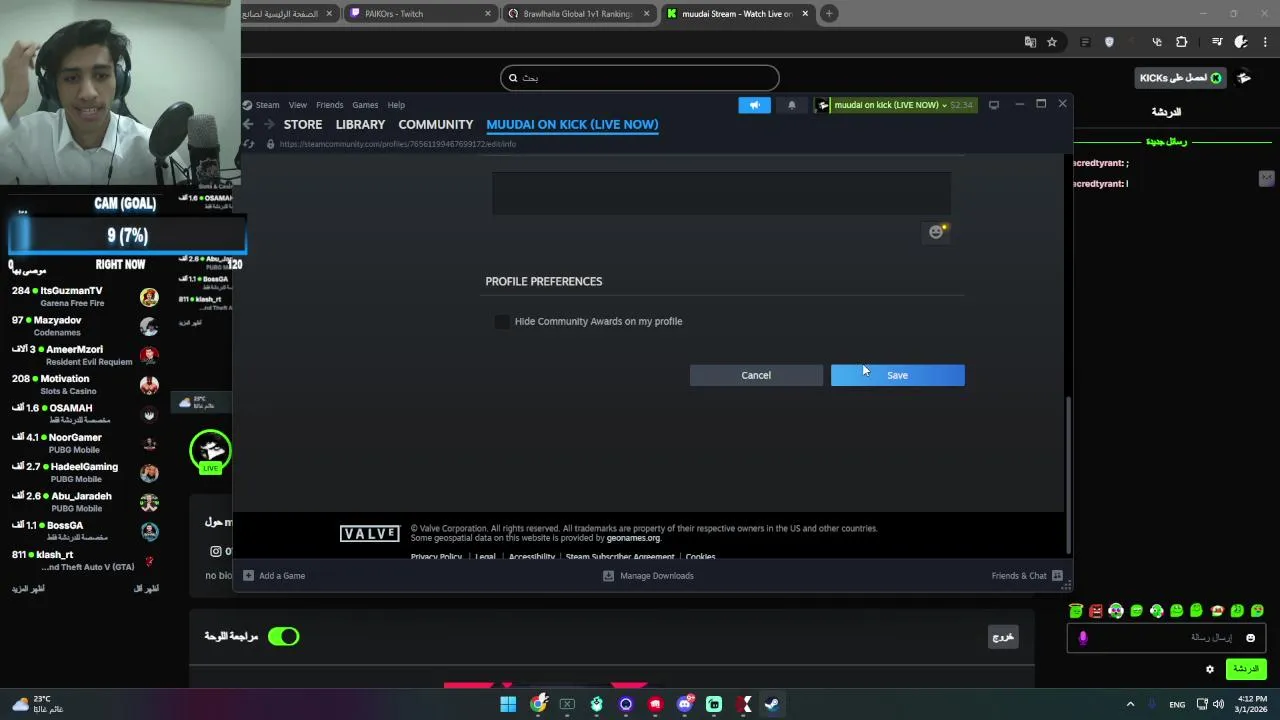Open AmeerMzori Resident Evil channel
The image size is (1280, 720).
84,355
